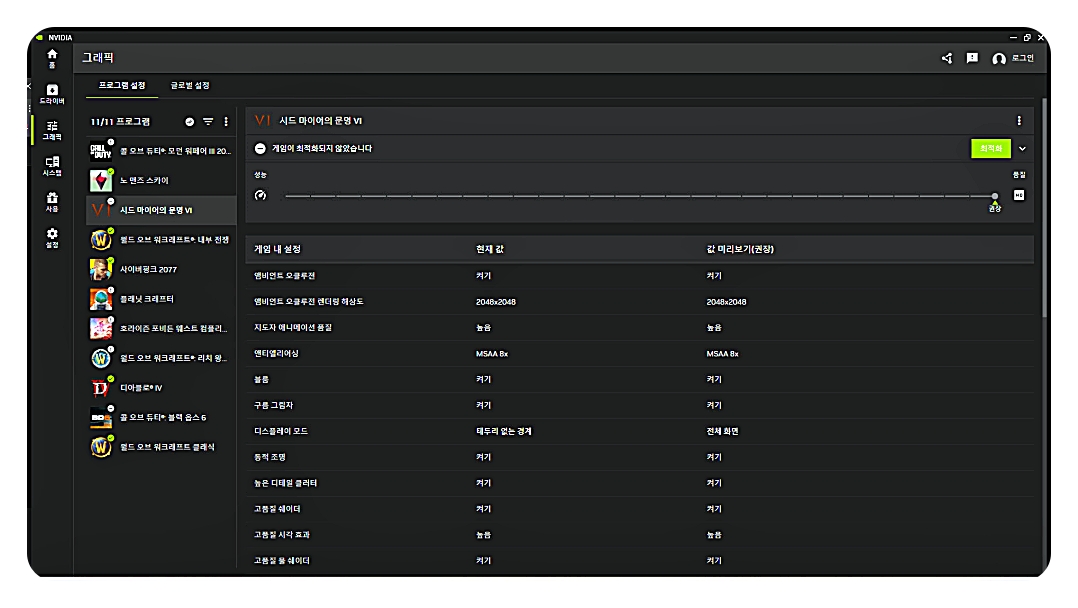Click the 11/11 프로그램 count label
Screen dimensions: 1078x608
(x=120, y=122)
